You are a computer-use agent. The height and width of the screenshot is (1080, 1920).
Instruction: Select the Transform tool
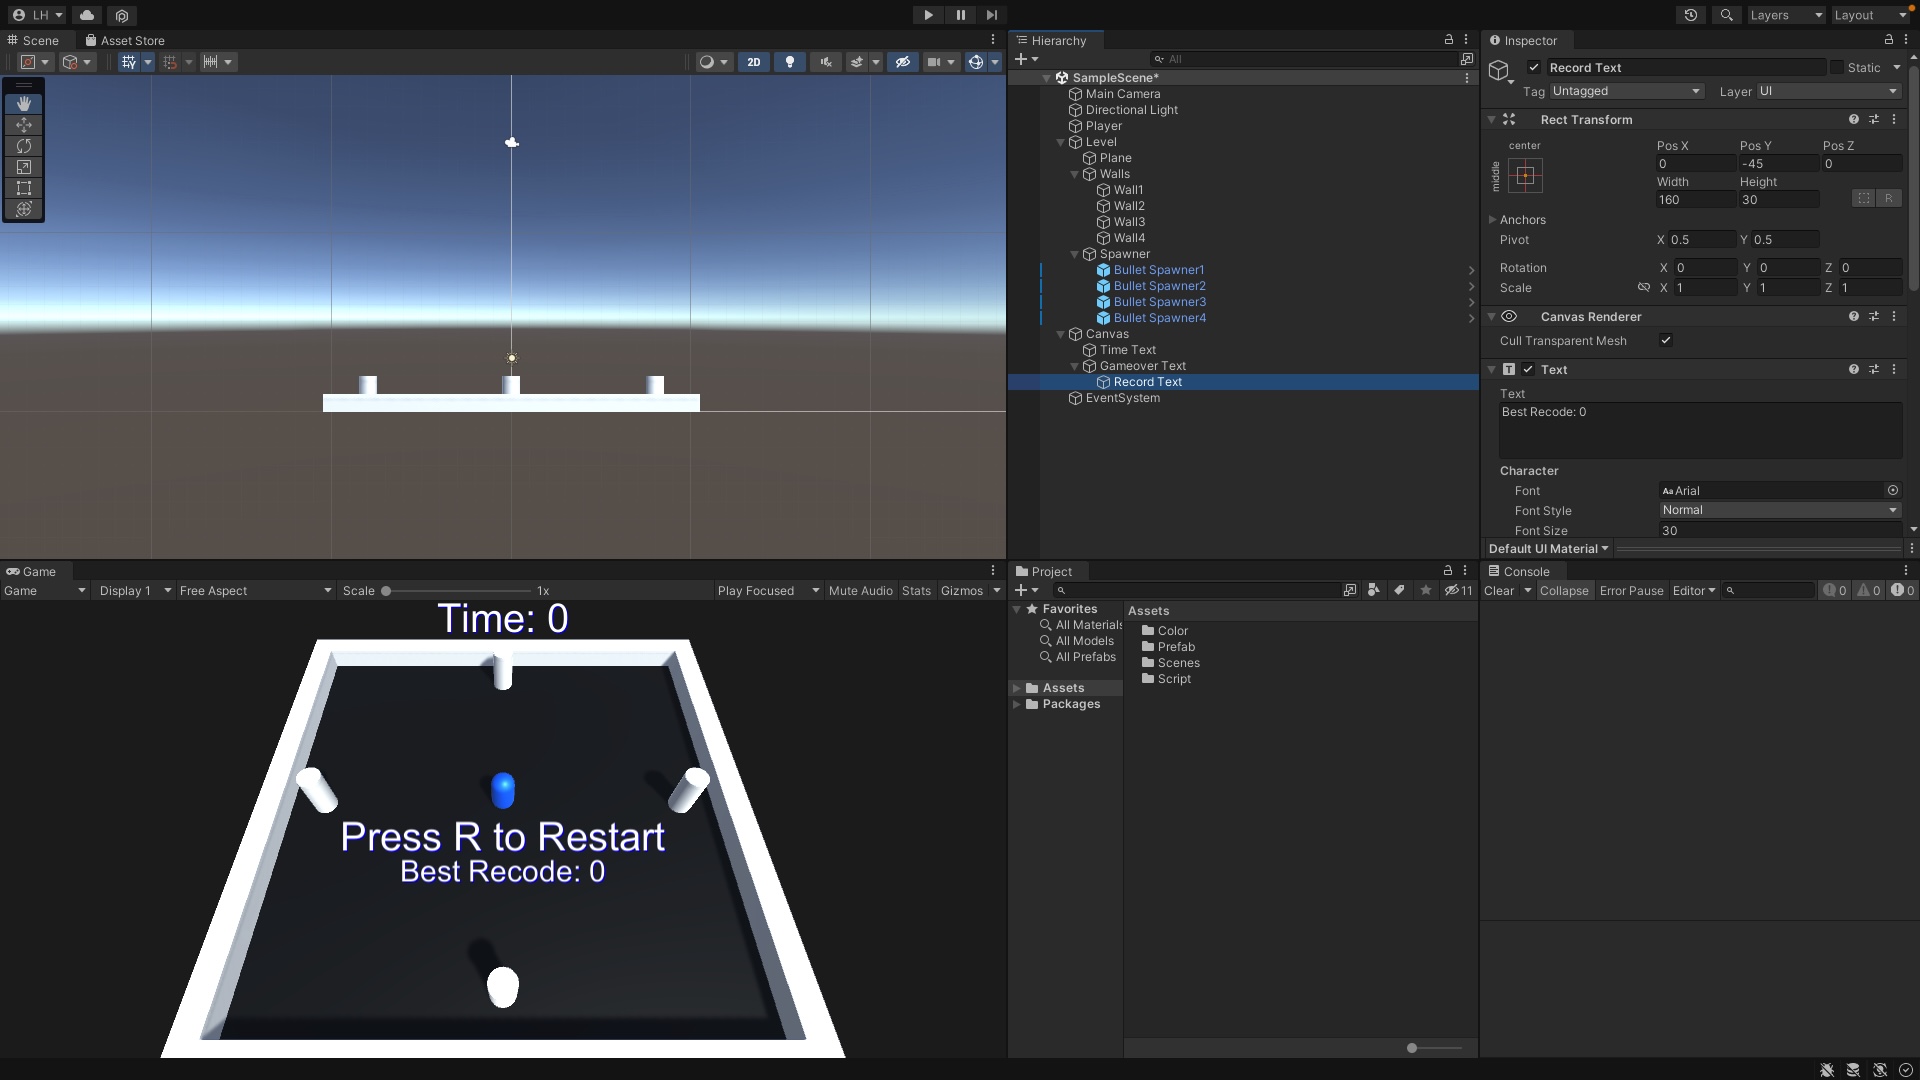coord(24,209)
